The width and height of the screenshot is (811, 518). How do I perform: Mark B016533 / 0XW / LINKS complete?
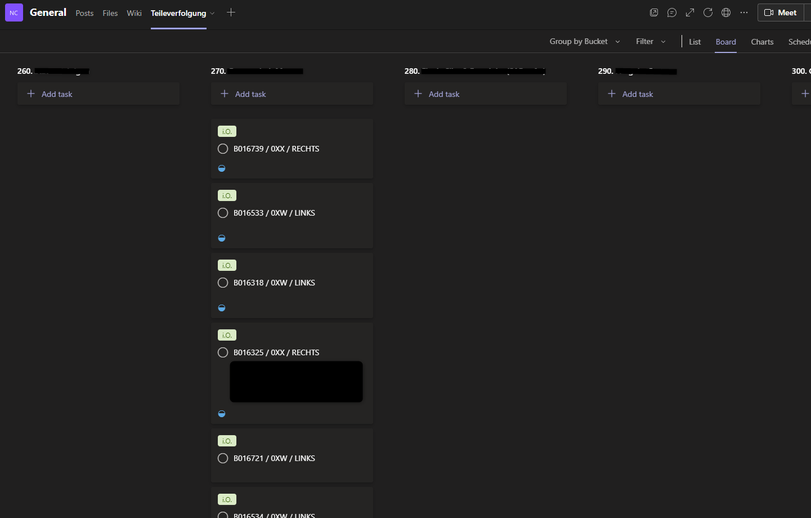coord(222,213)
